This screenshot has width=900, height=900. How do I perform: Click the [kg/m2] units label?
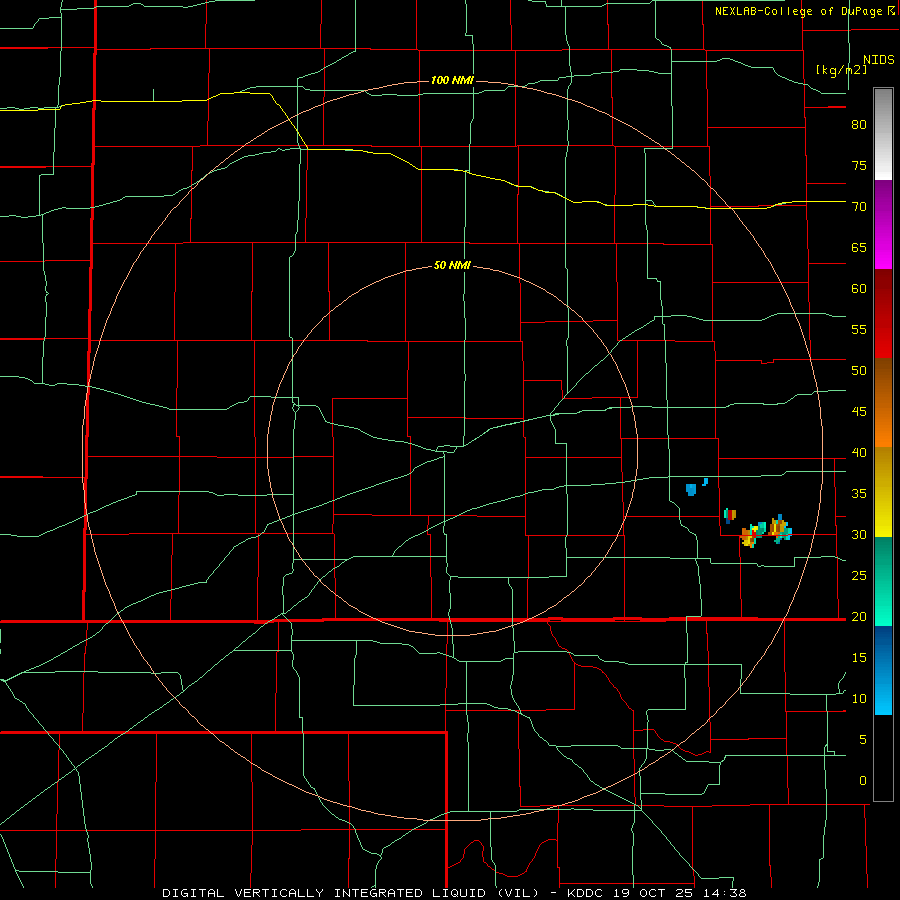click(841, 70)
